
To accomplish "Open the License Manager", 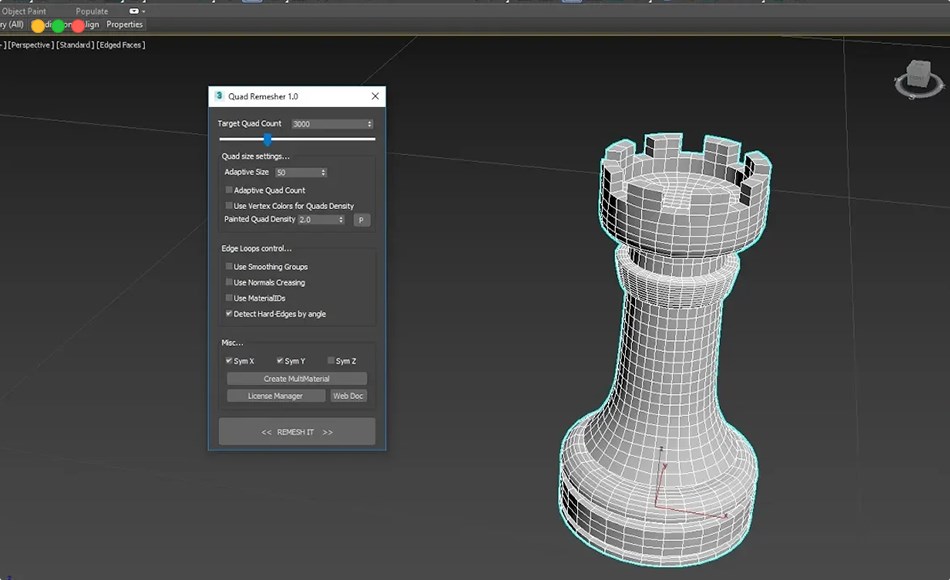I will click(275, 395).
